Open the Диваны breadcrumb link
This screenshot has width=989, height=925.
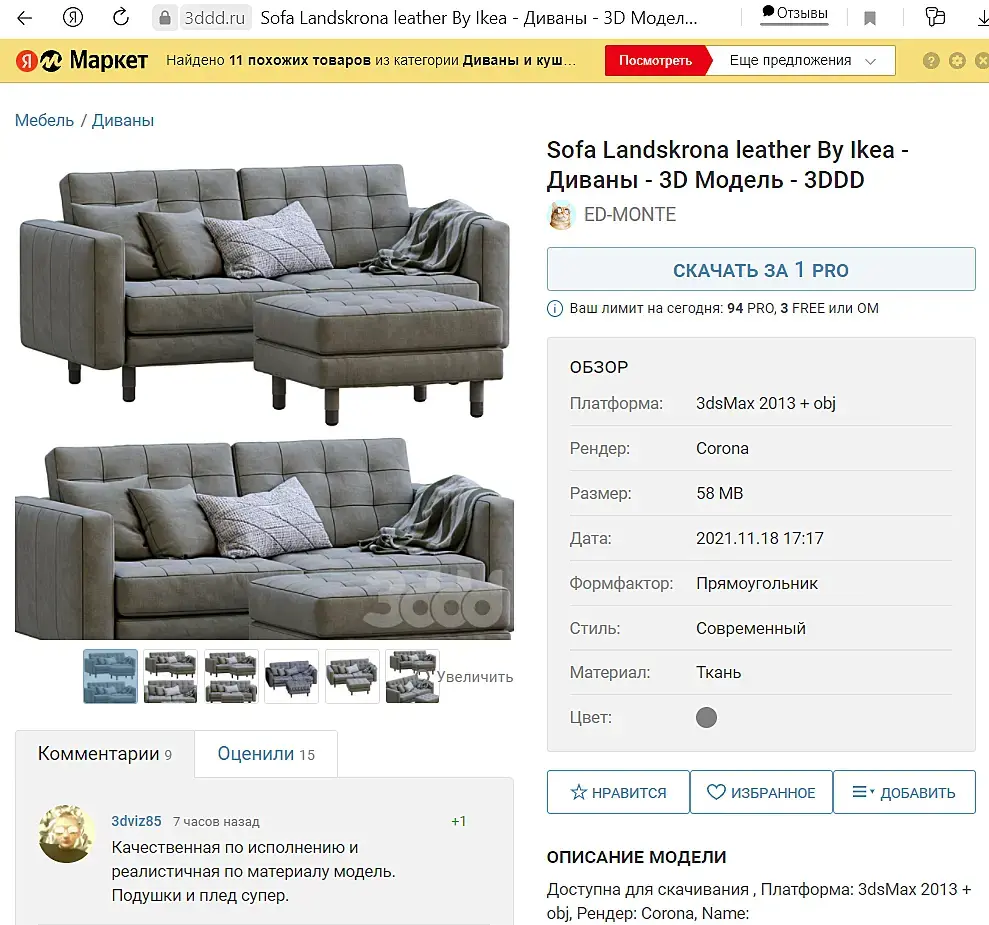point(123,120)
